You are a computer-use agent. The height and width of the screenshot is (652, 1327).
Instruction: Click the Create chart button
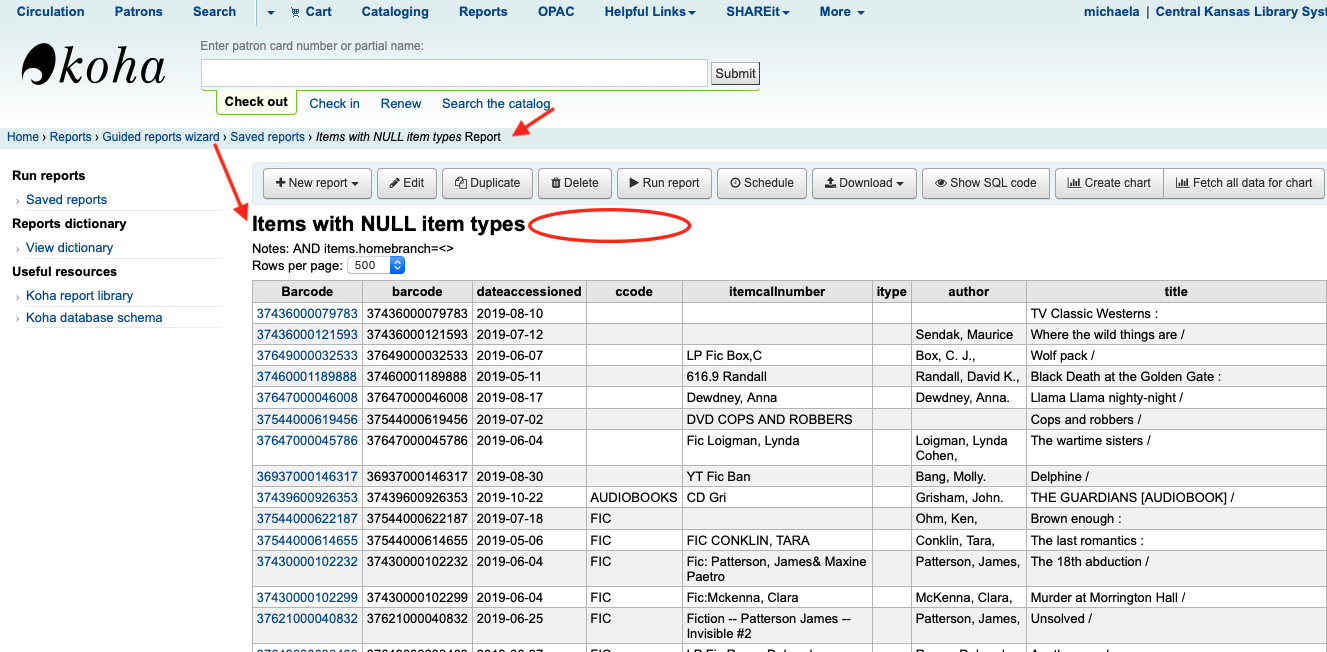tap(1109, 183)
